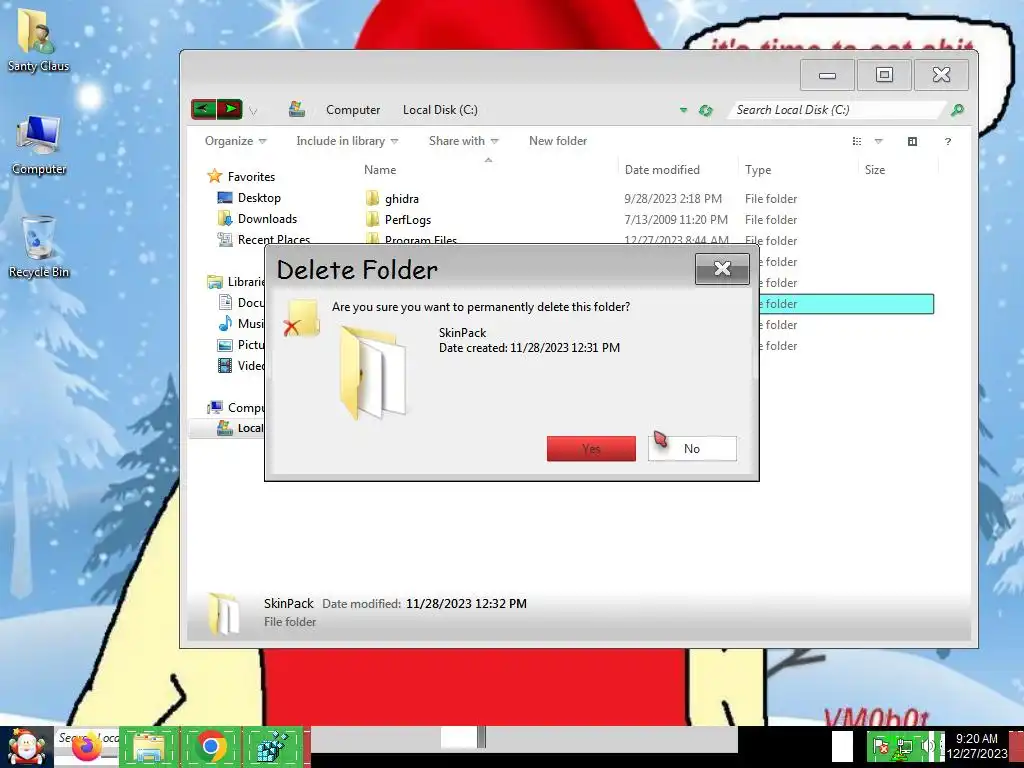Open the Santa start button
Viewport: 1024px width, 768px height.
[x=27, y=747]
